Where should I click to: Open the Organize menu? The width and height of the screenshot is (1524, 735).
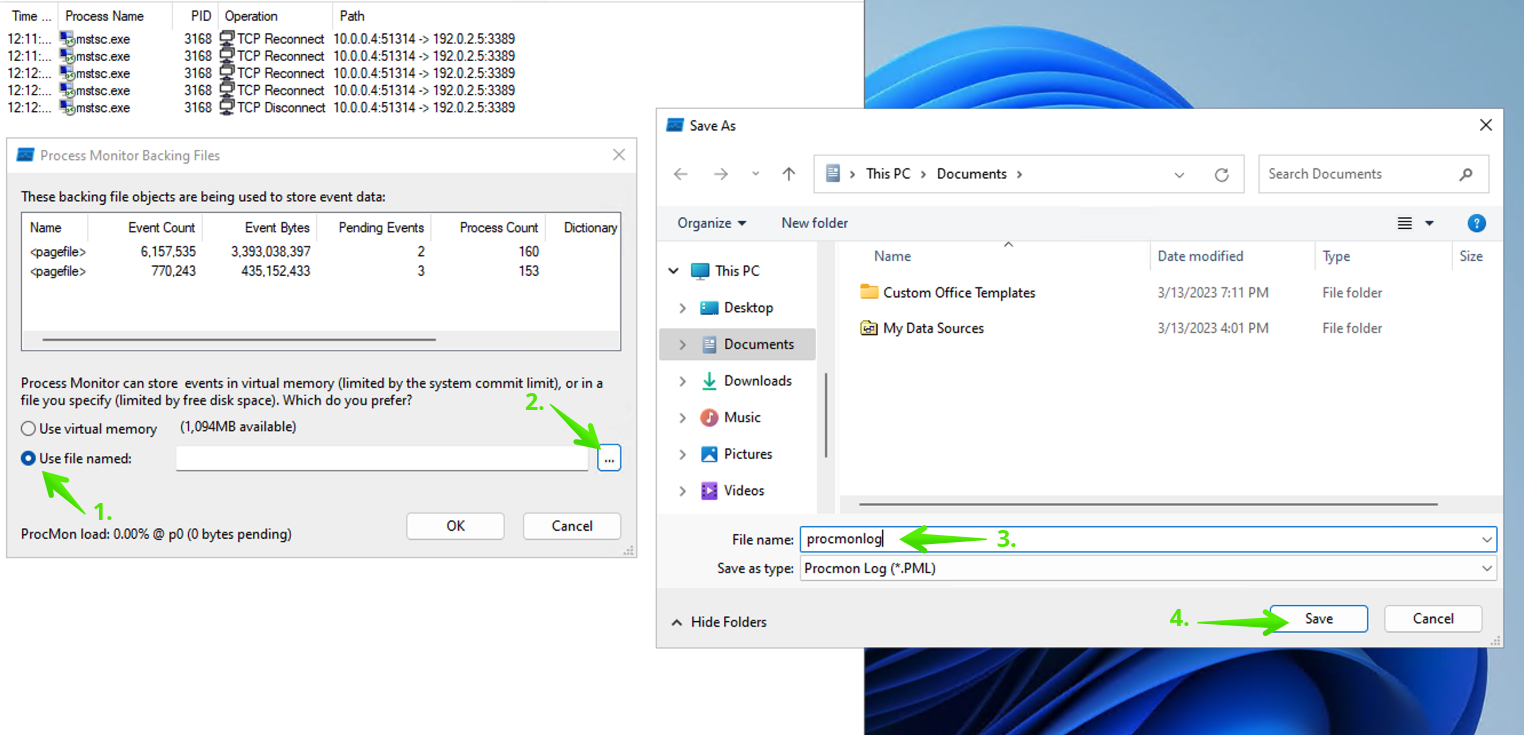712,223
